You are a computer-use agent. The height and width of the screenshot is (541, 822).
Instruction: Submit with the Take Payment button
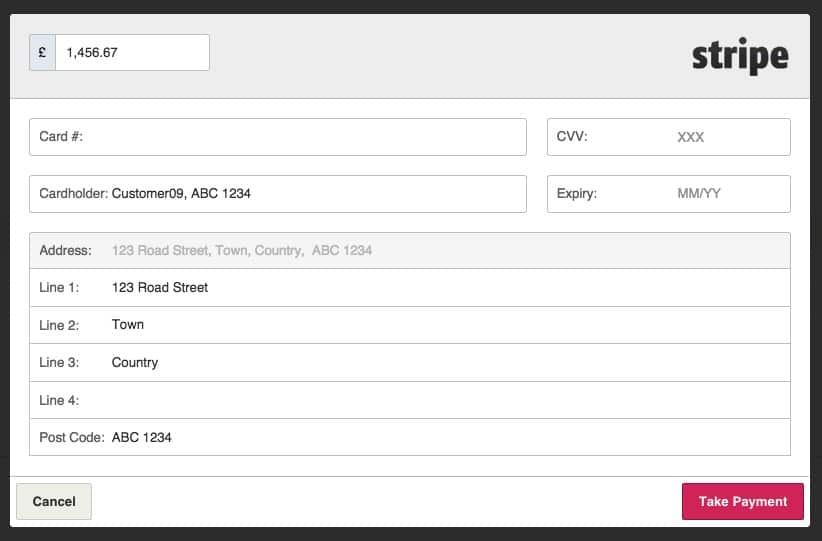(x=742, y=502)
